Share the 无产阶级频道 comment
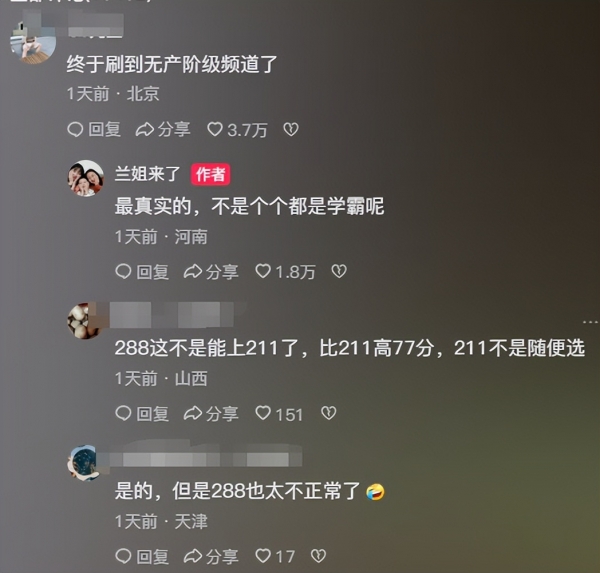This screenshot has height=573, width=600. [x=163, y=130]
